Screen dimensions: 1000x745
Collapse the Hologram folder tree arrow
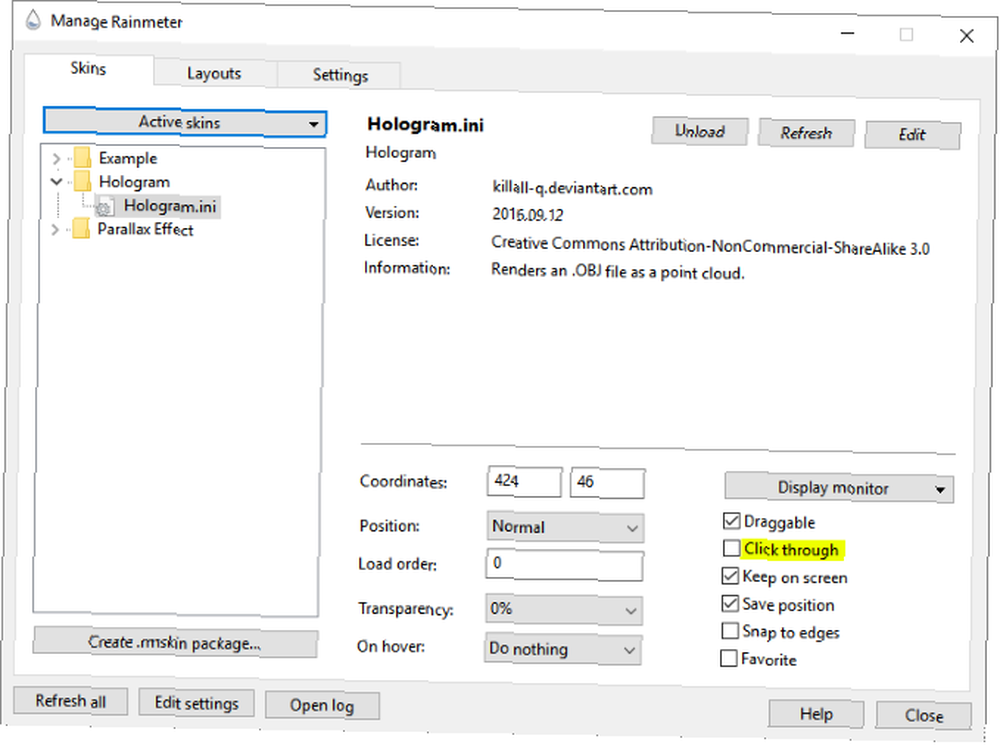click(x=56, y=182)
